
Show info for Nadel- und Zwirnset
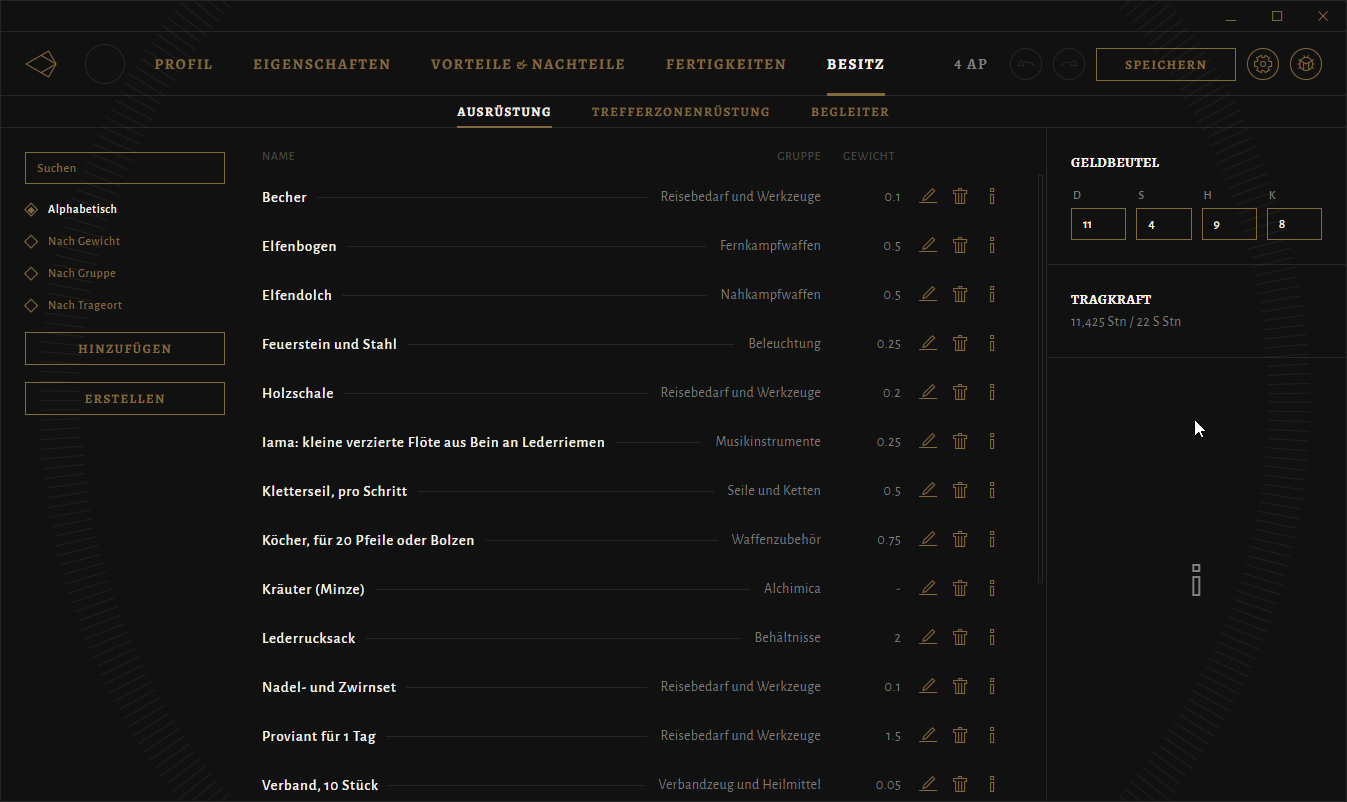[992, 686]
